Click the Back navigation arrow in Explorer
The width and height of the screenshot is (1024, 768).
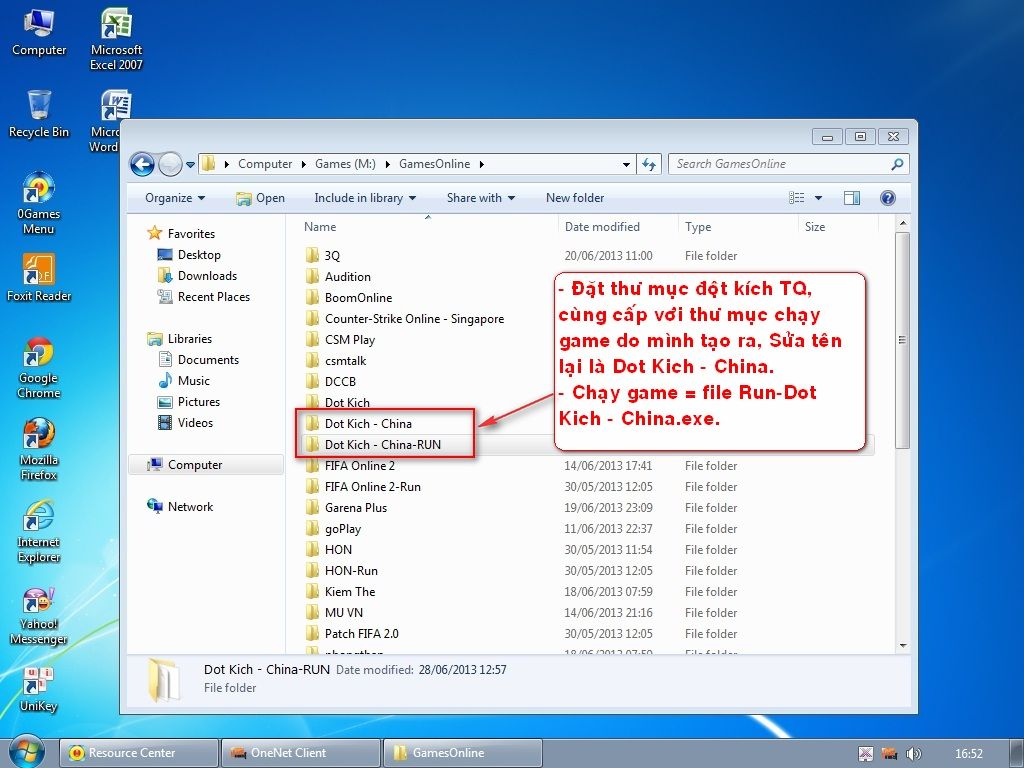(x=142, y=164)
